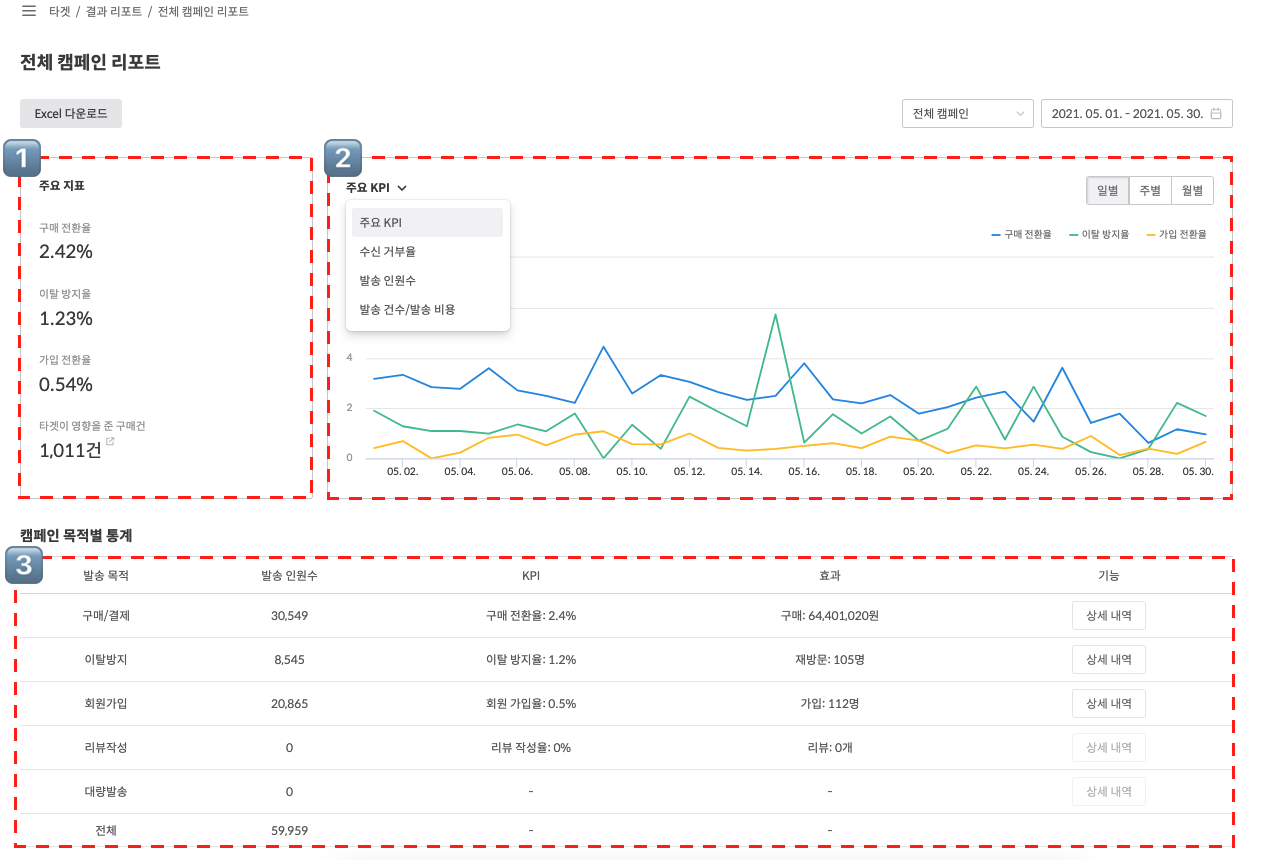Expand the 전체 캠페인 dropdown
This screenshot has height=860, width=1270.
[x=967, y=114]
